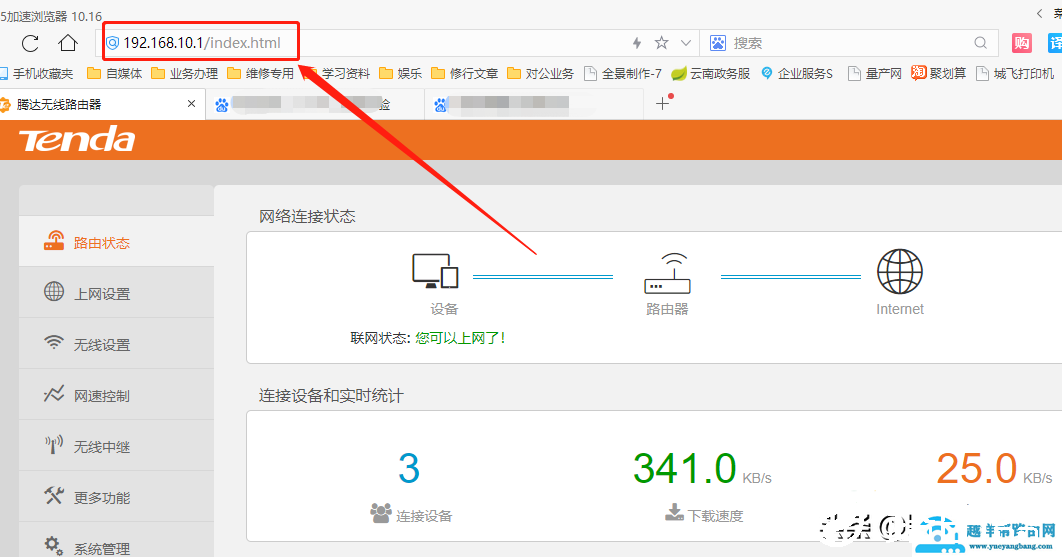Open the 学习资料 bookmark folder
The height and width of the screenshot is (557, 1062).
tap(337, 73)
